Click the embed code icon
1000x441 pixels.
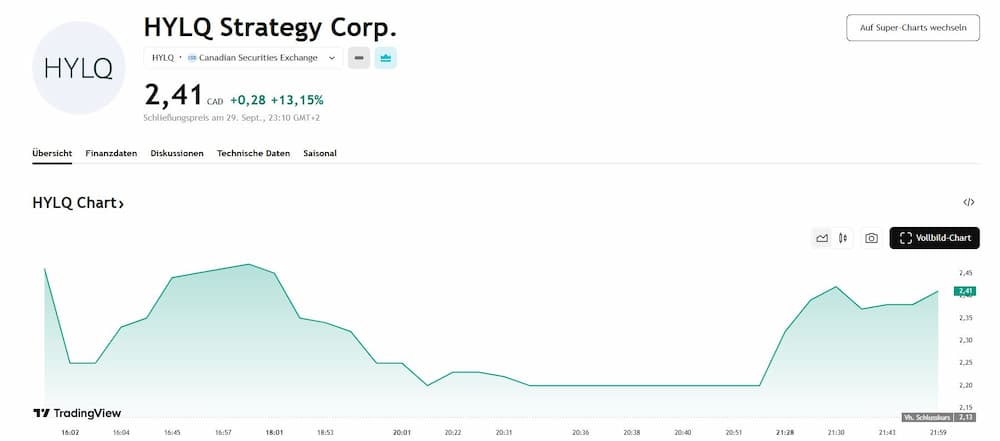click(x=968, y=202)
